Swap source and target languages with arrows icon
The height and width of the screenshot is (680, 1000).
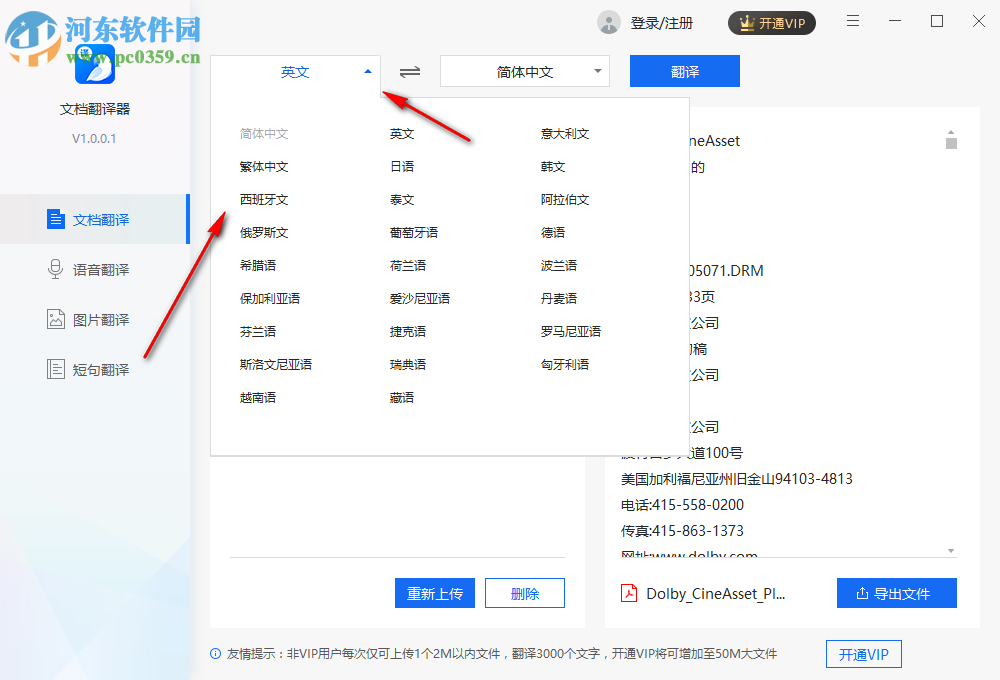(409, 71)
